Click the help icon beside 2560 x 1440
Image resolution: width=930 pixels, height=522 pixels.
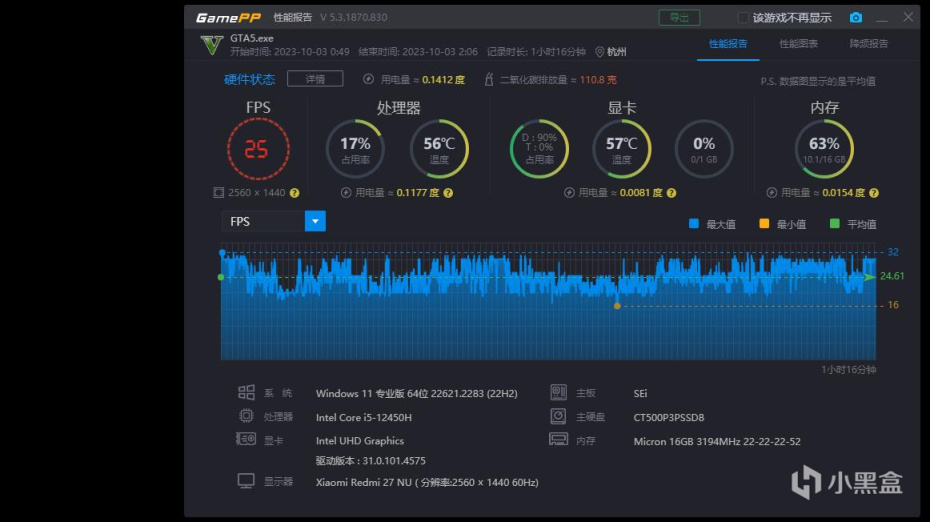(x=294, y=193)
